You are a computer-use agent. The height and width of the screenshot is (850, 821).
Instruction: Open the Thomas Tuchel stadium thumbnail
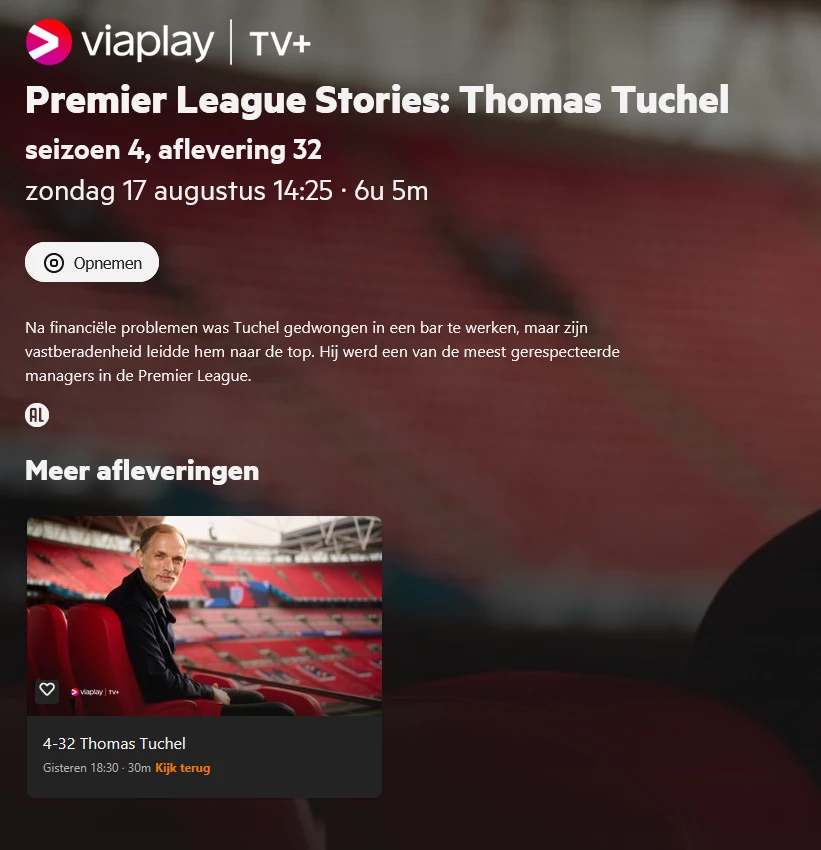coord(204,616)
